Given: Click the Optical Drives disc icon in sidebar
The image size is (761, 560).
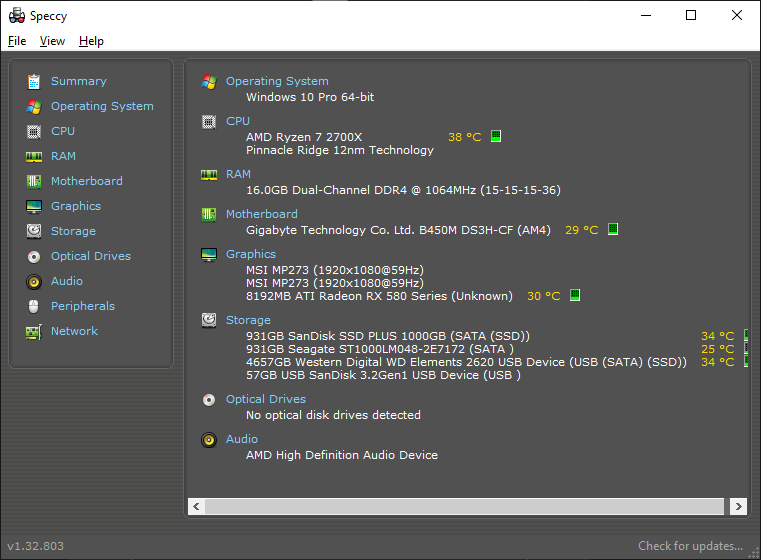Looking at the screenshot, I should (x=33, y=256).
